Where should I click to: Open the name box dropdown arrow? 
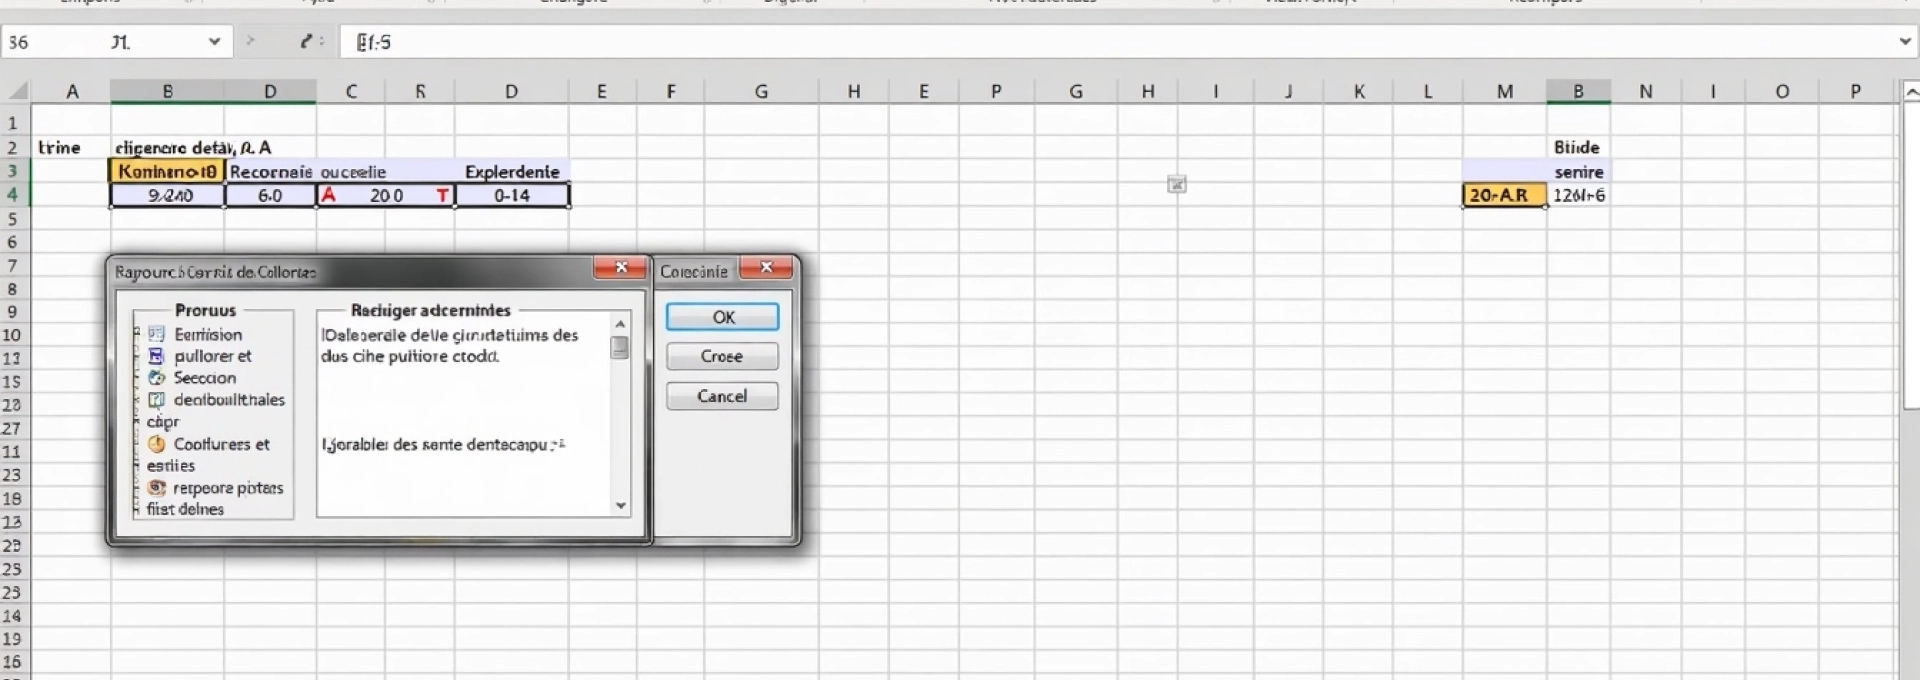click(214, 42)
